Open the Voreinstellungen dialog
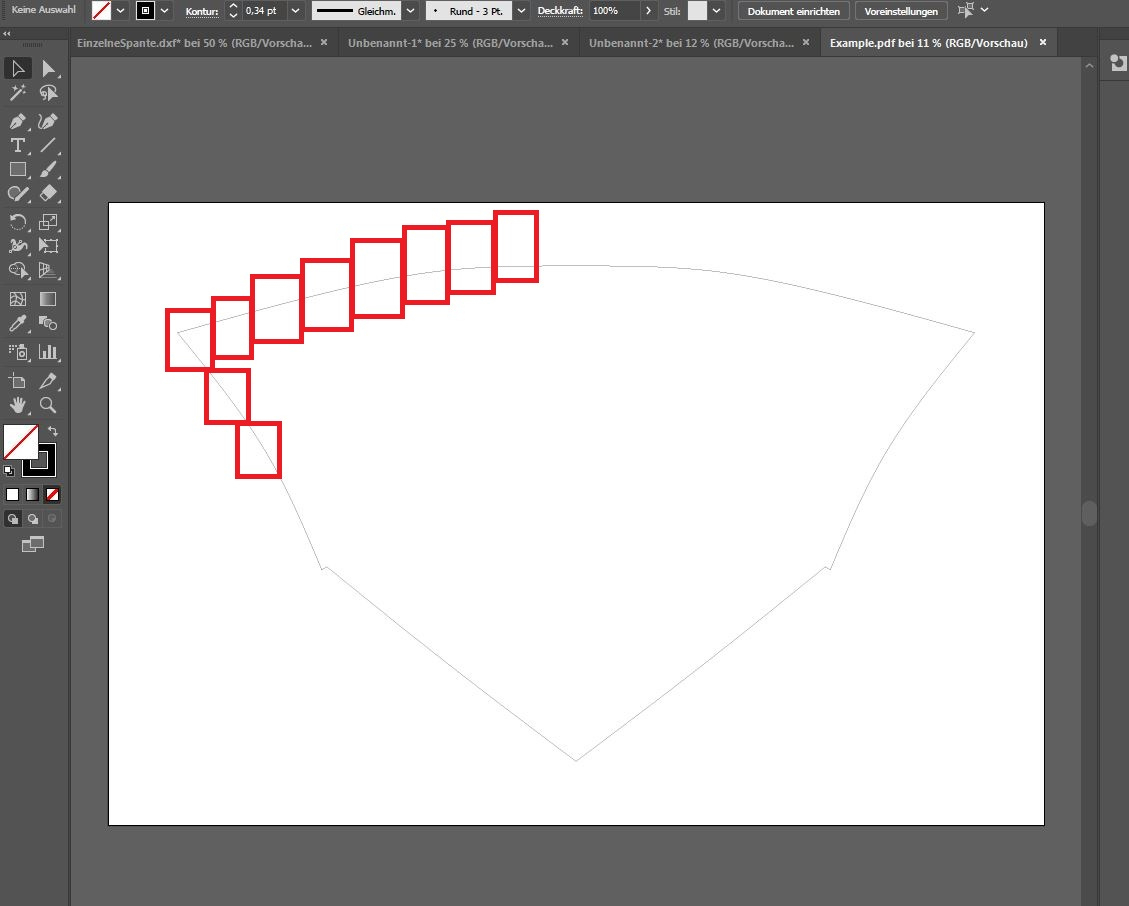Image resolution: width=1129 pixels, height=906 pixels. click(900, 11)
